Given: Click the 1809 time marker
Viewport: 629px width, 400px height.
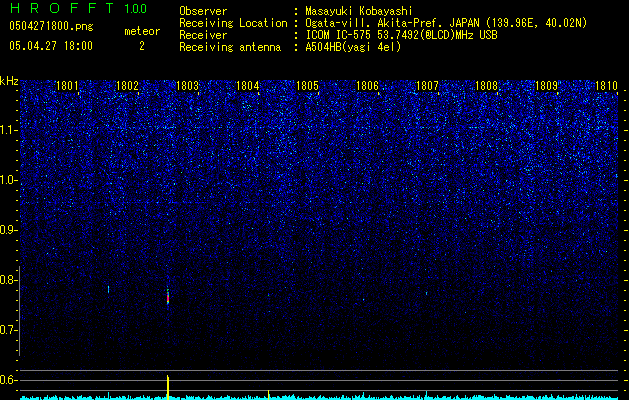Looking at the screenshot, I should (x=546, y=86).
